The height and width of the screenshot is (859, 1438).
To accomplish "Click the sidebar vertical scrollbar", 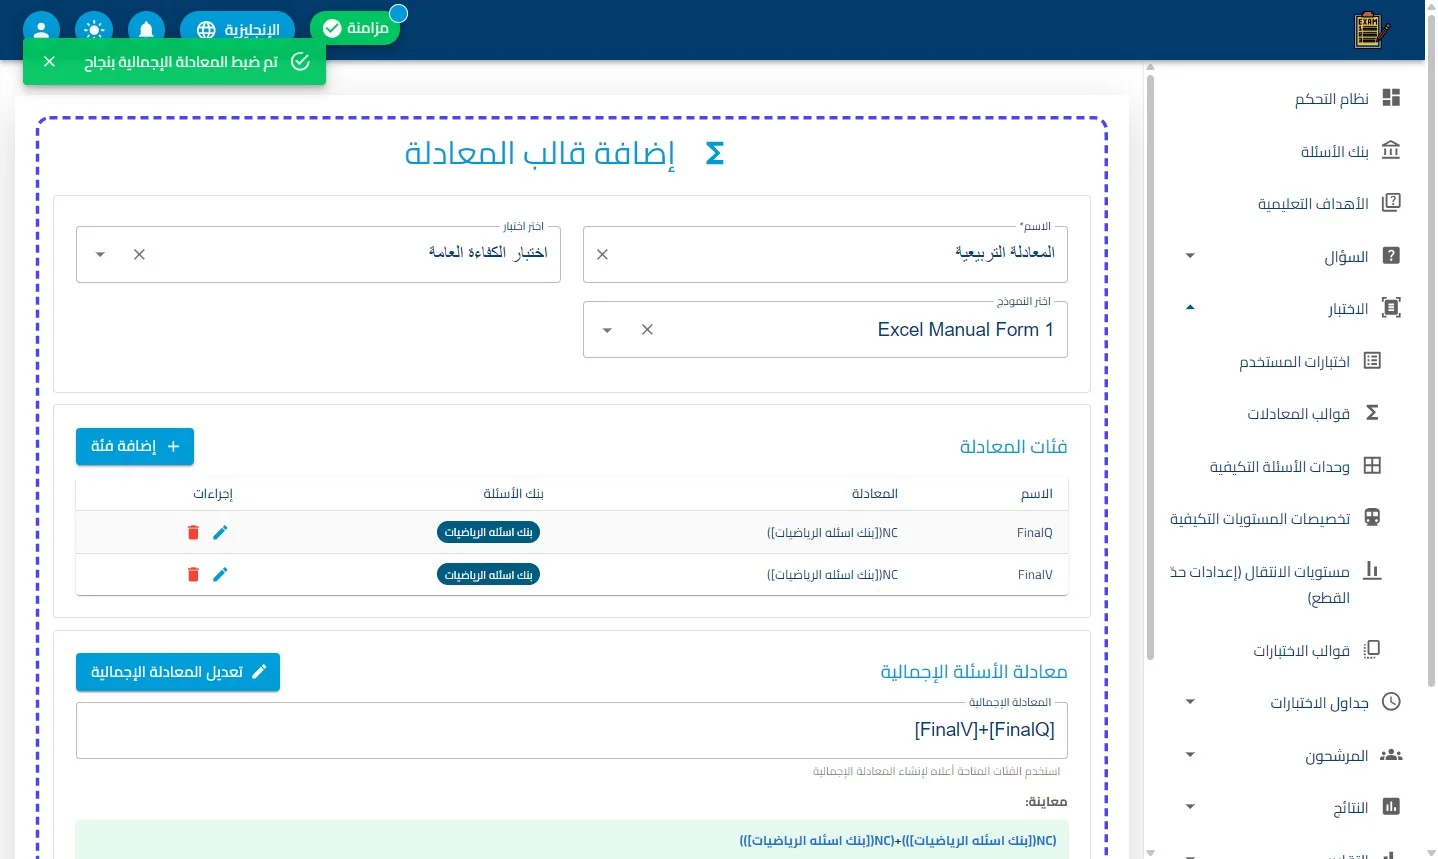I will coord(1150,366).
